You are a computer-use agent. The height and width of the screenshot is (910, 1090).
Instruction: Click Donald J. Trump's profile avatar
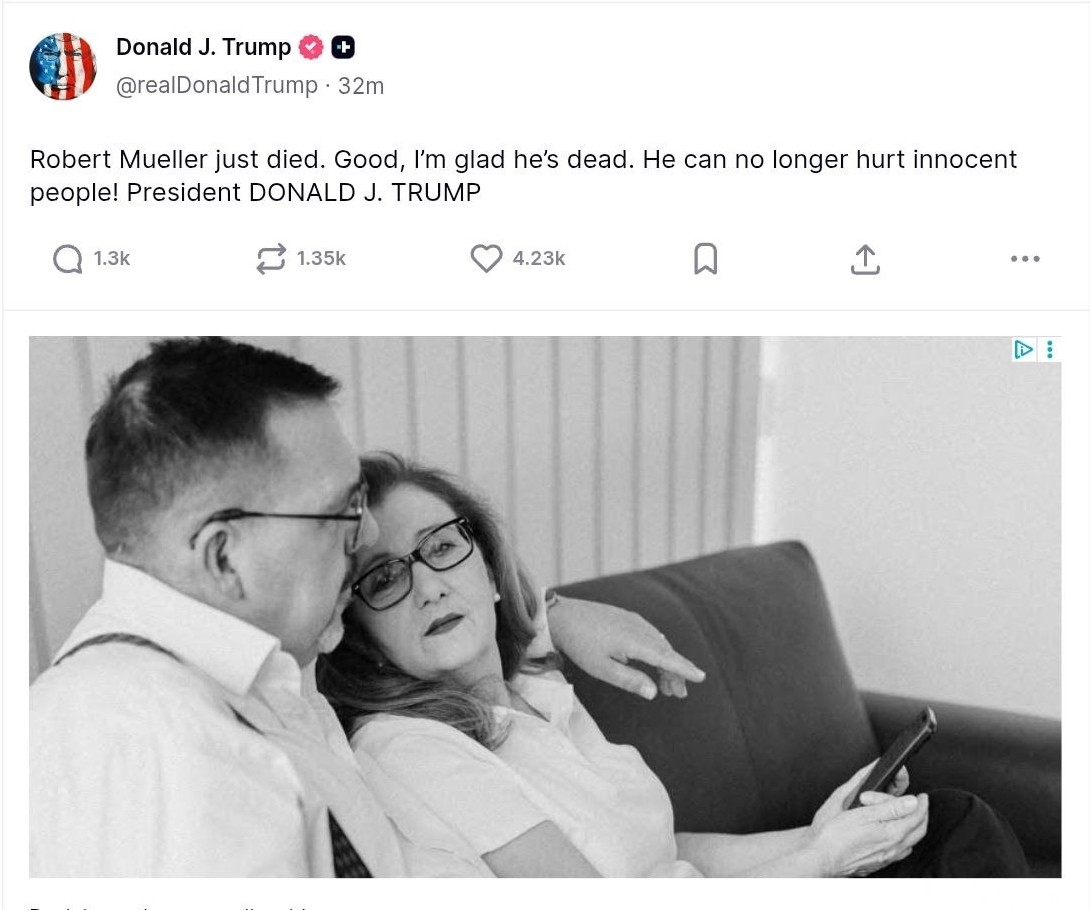click(x=63, y=65)
